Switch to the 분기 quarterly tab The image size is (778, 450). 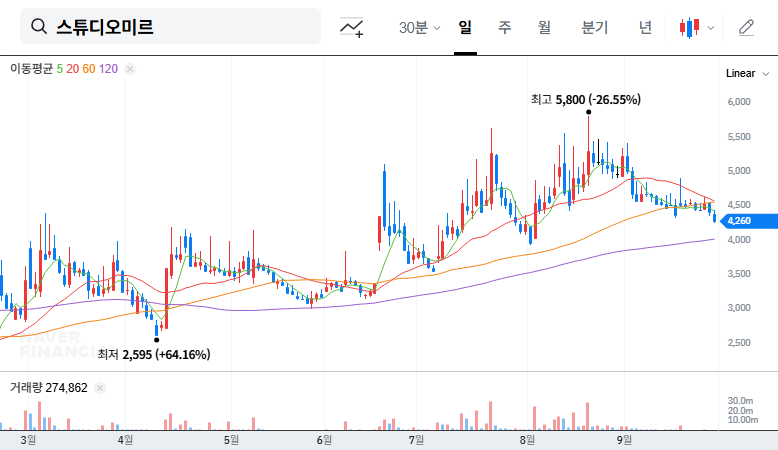point(594,27)
